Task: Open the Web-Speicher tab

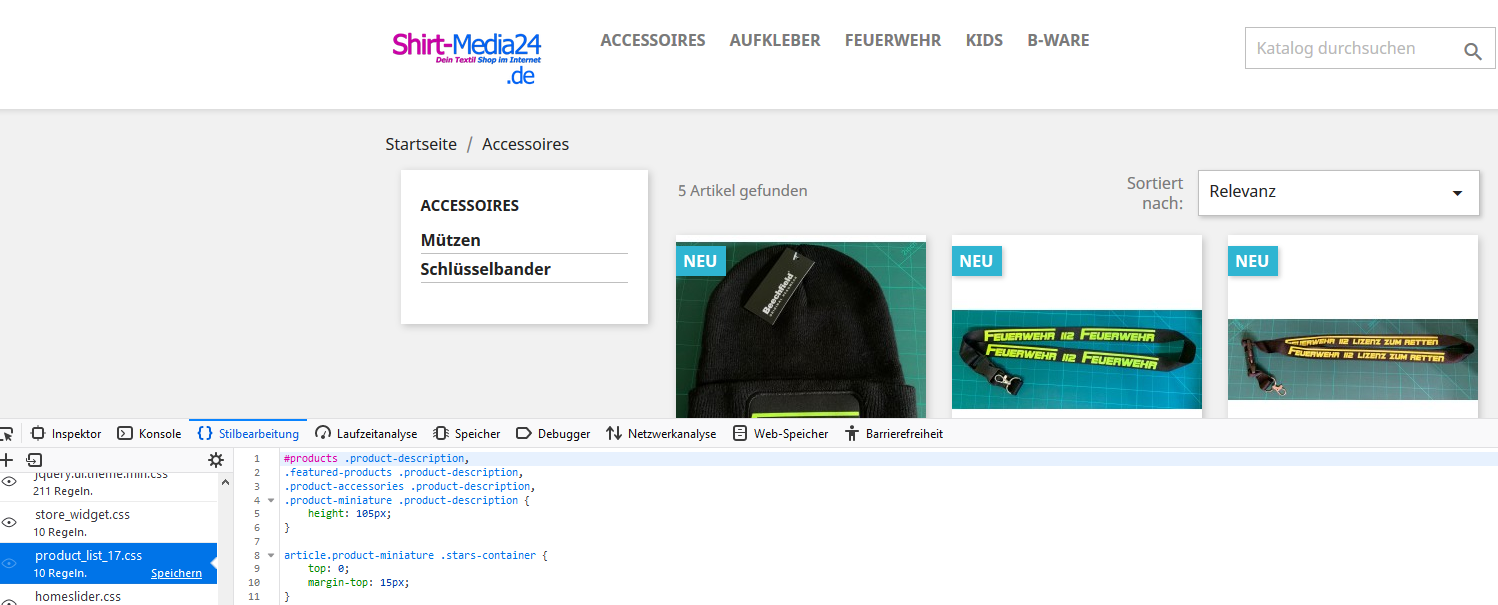Action: [x=780, y=434]
